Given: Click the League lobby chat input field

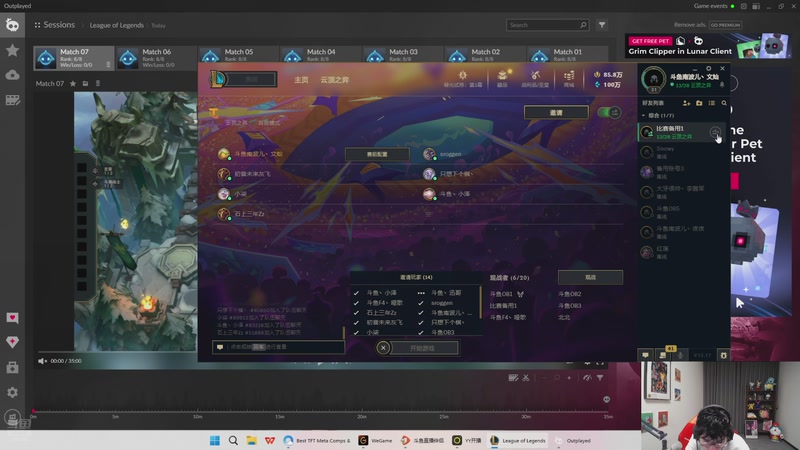Looking at the screenshot, I should [279, 347].
